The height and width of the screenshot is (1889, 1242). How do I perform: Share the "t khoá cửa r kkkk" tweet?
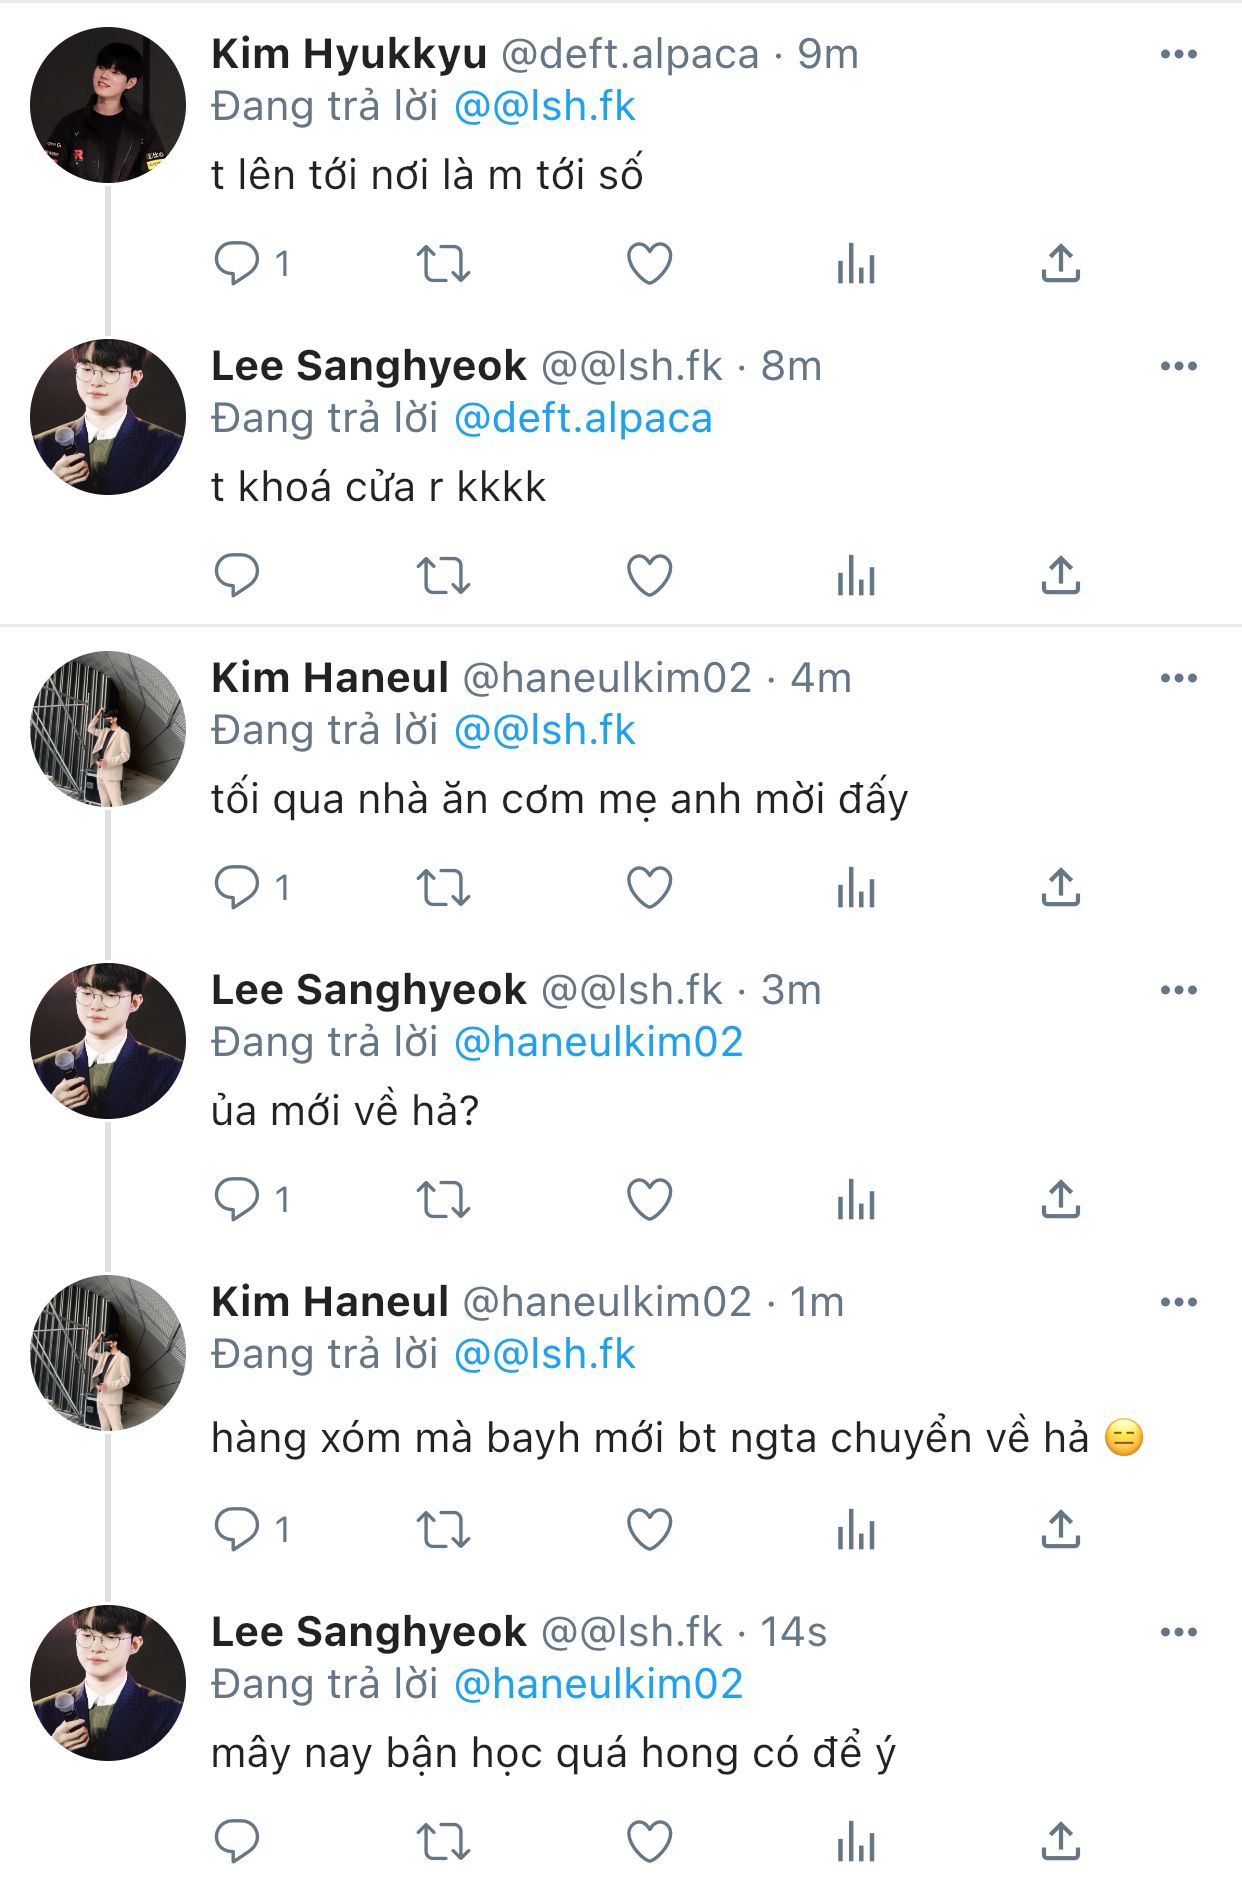[x=1060, y=576]
